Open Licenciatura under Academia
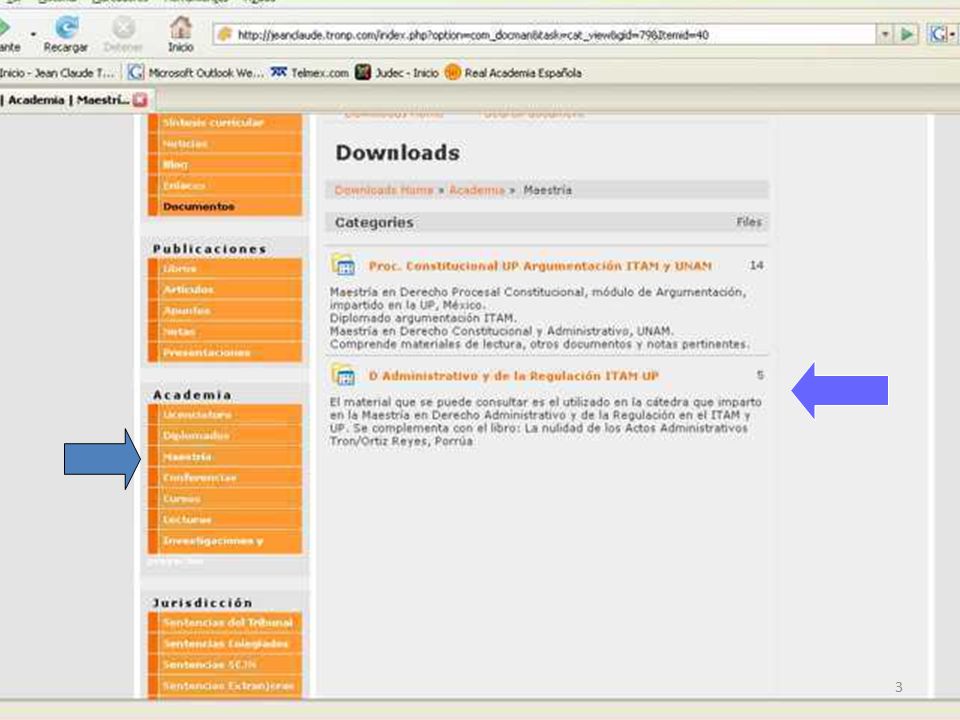The image size is (960, 720). pos(225,414)
